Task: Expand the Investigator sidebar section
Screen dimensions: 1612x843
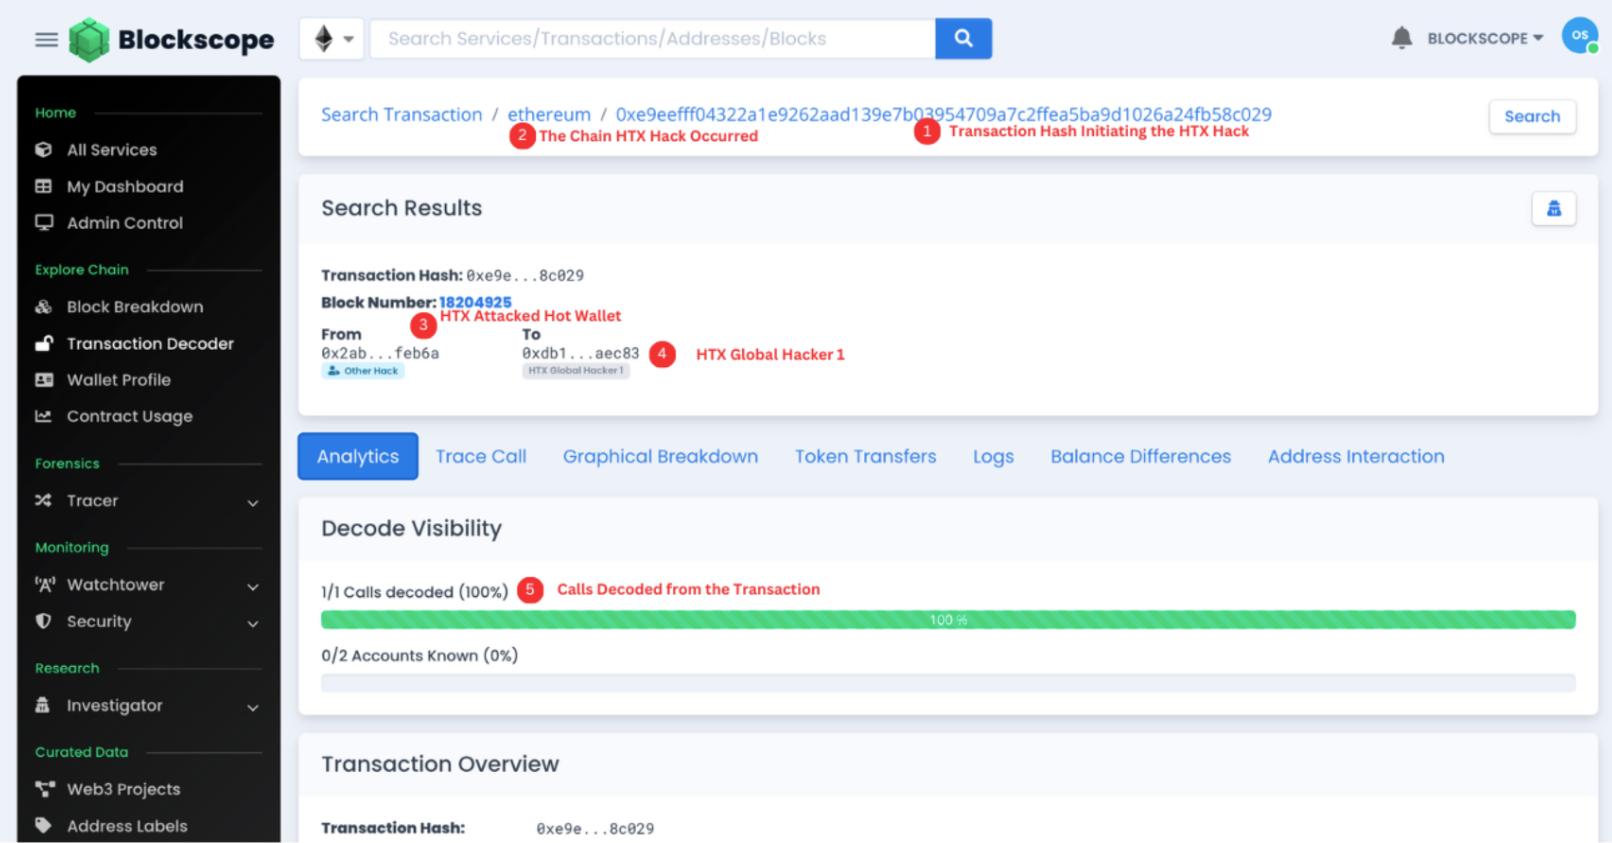Action: (148, 706)
